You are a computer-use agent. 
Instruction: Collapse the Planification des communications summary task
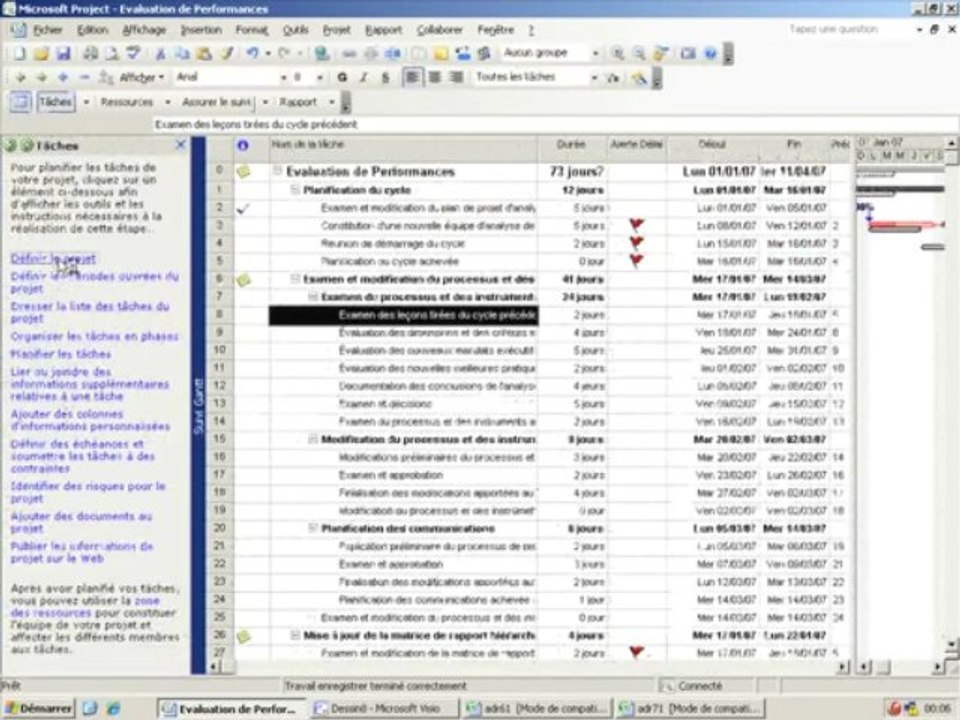tap(313, 528)
